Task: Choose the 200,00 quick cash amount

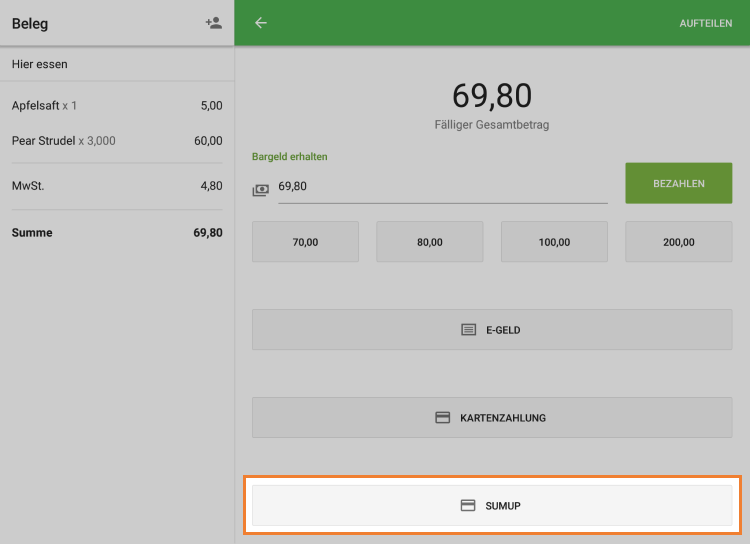Action: [678, 242]
